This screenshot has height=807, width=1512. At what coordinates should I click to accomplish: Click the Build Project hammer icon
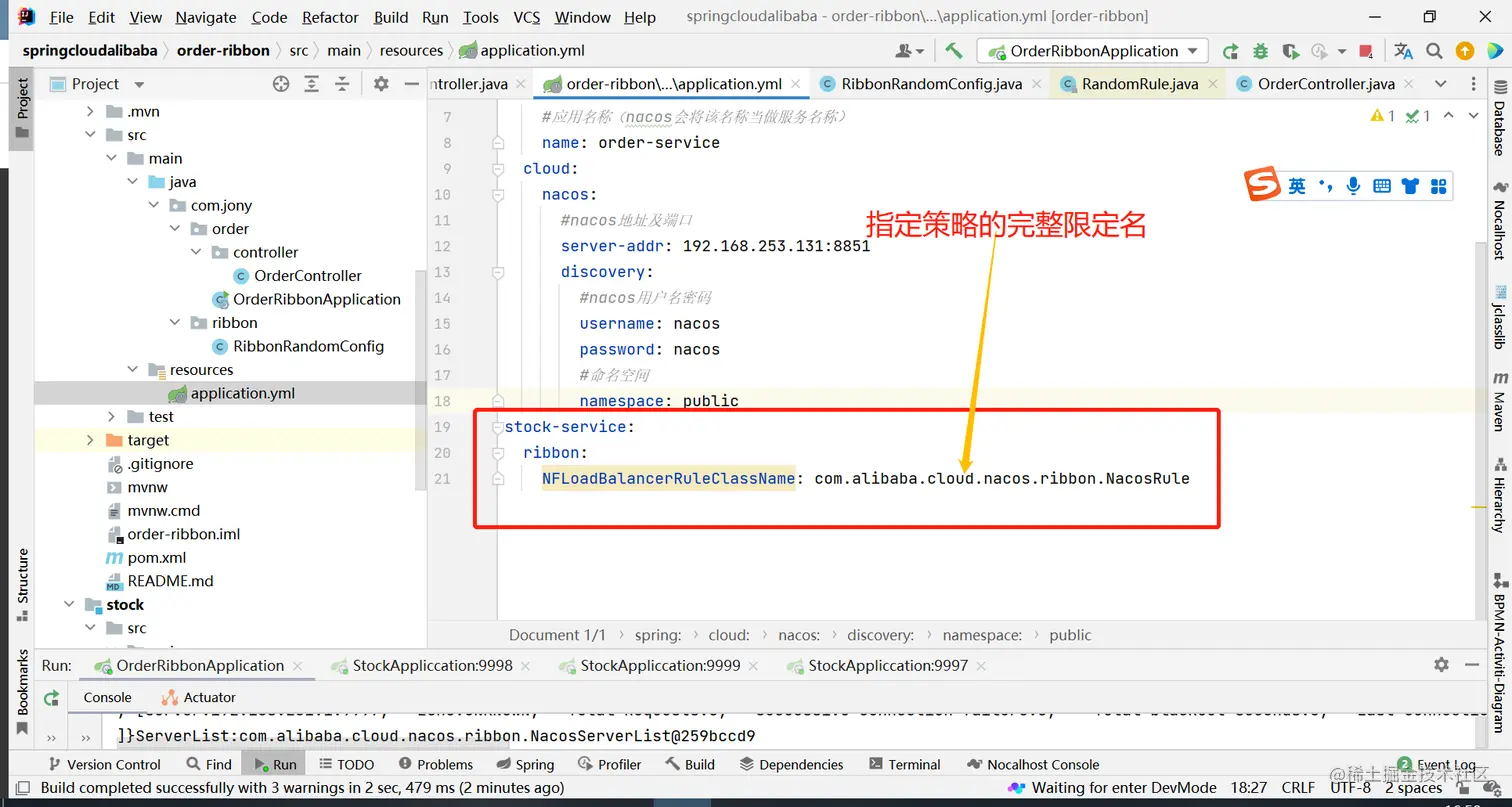[954, 51]
